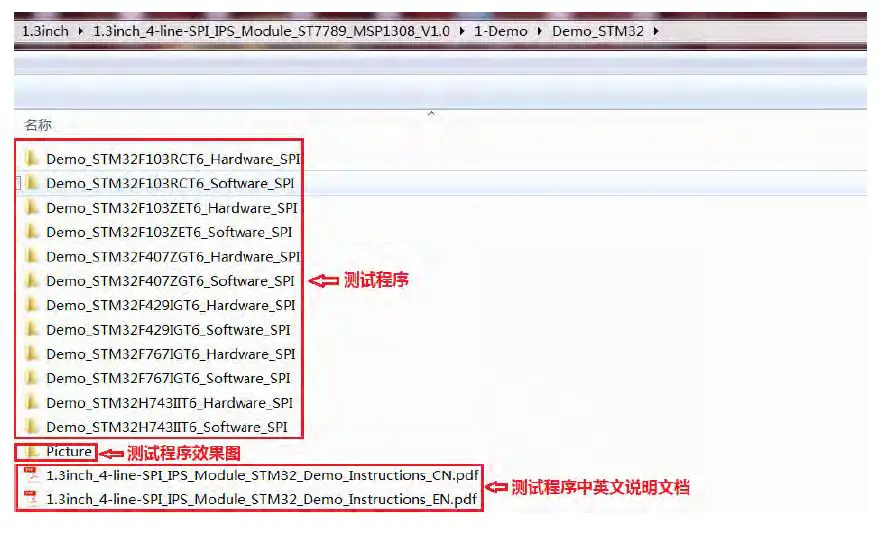Viewport: 880px width, 533px height.
Task: Select the Picture folder name
Action: [69, 452]
